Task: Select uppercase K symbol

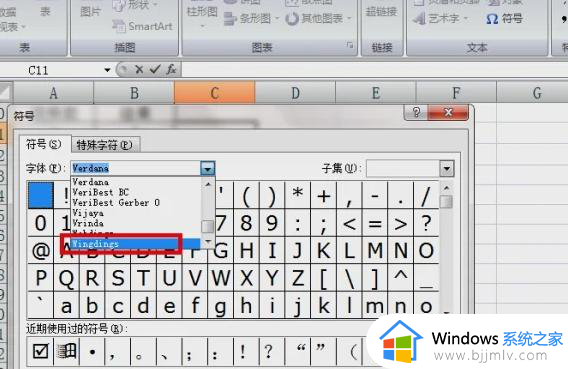Action: click(x=323, y=250)
